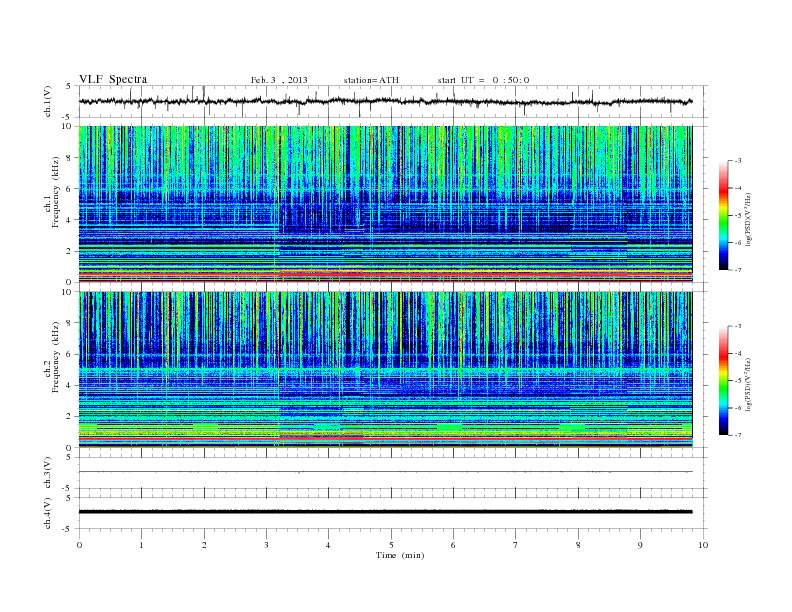Click the "log(PSD)(V²/Hz)" label of the upper colorbar
This screenshot has height=612, width=792.
748,219
